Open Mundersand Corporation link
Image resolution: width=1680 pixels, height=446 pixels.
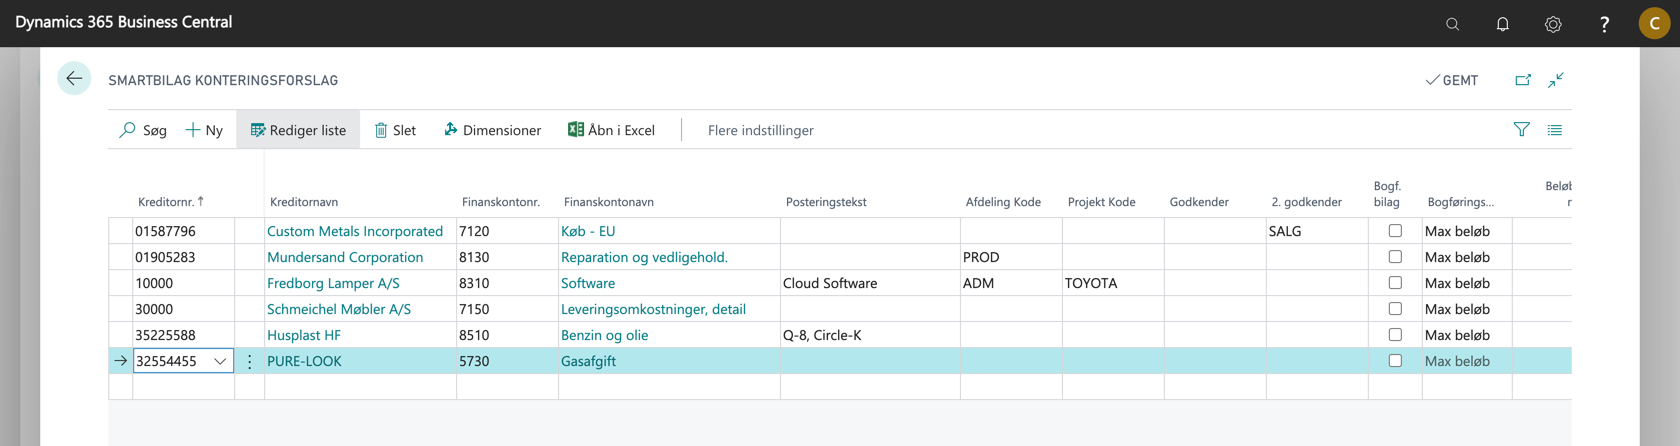[x=345, y=257]
